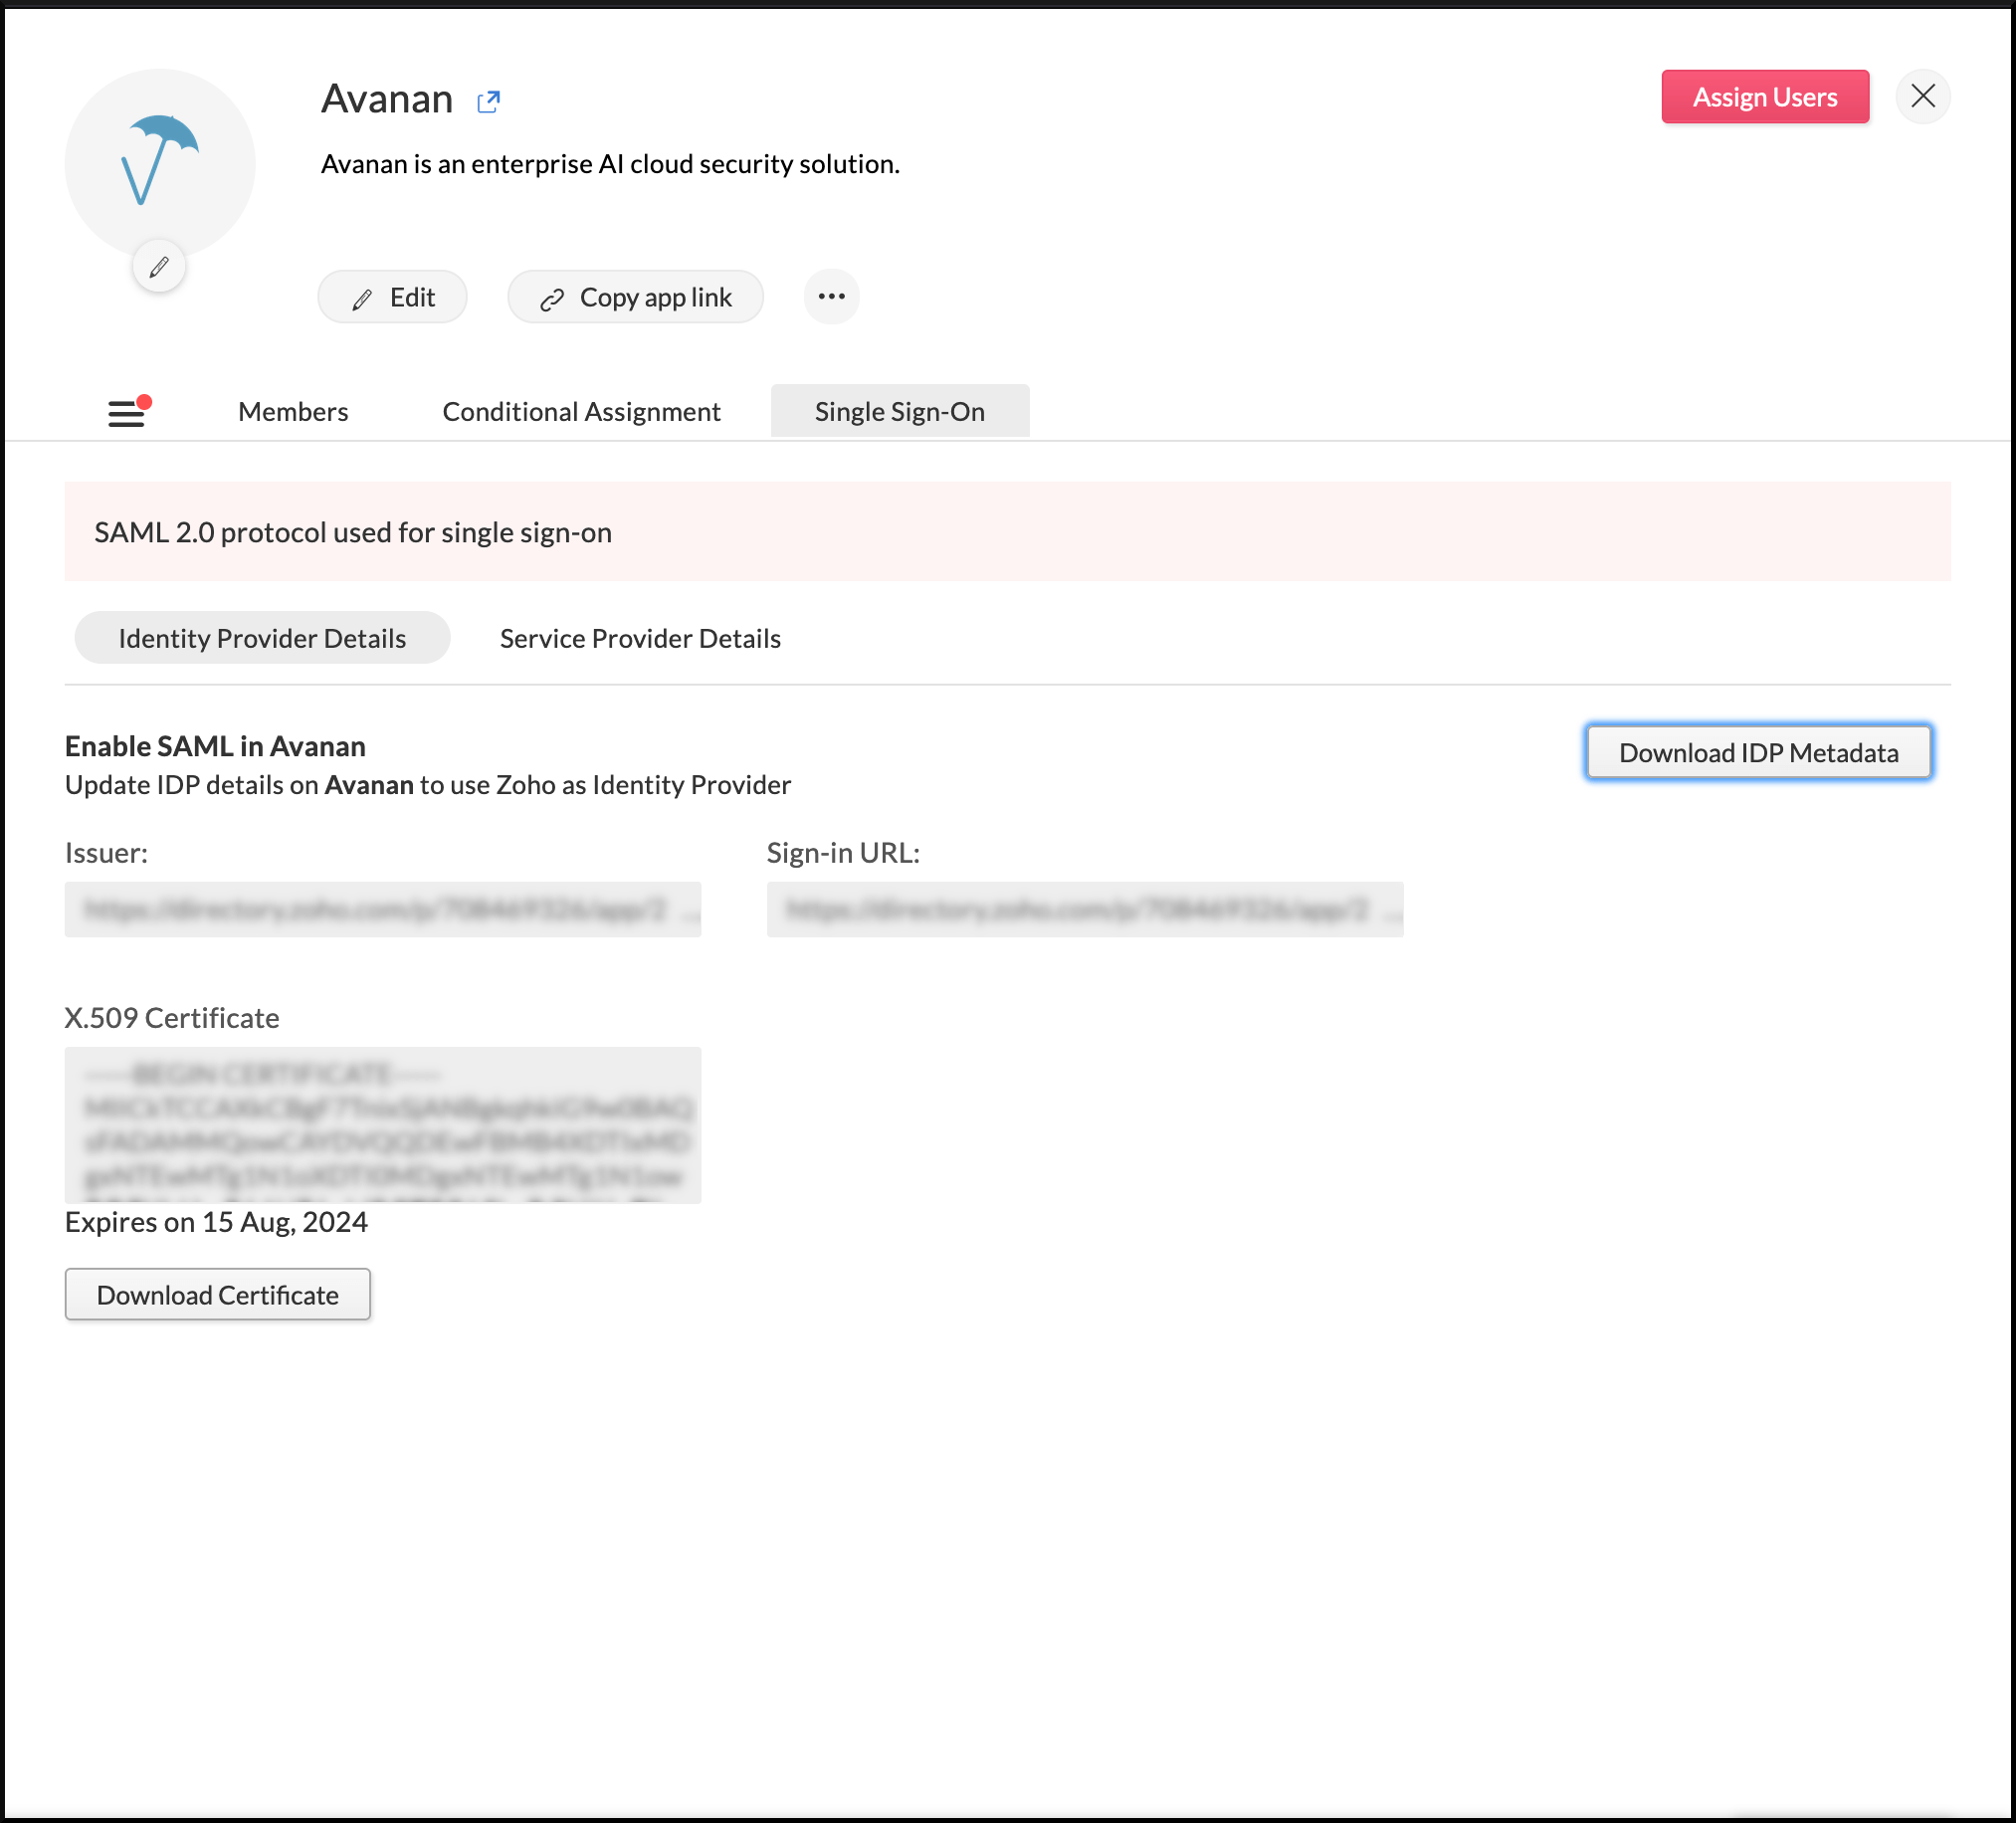
Task: Open the Conditional Assignment tab
Action: click(x=581, y=411)
